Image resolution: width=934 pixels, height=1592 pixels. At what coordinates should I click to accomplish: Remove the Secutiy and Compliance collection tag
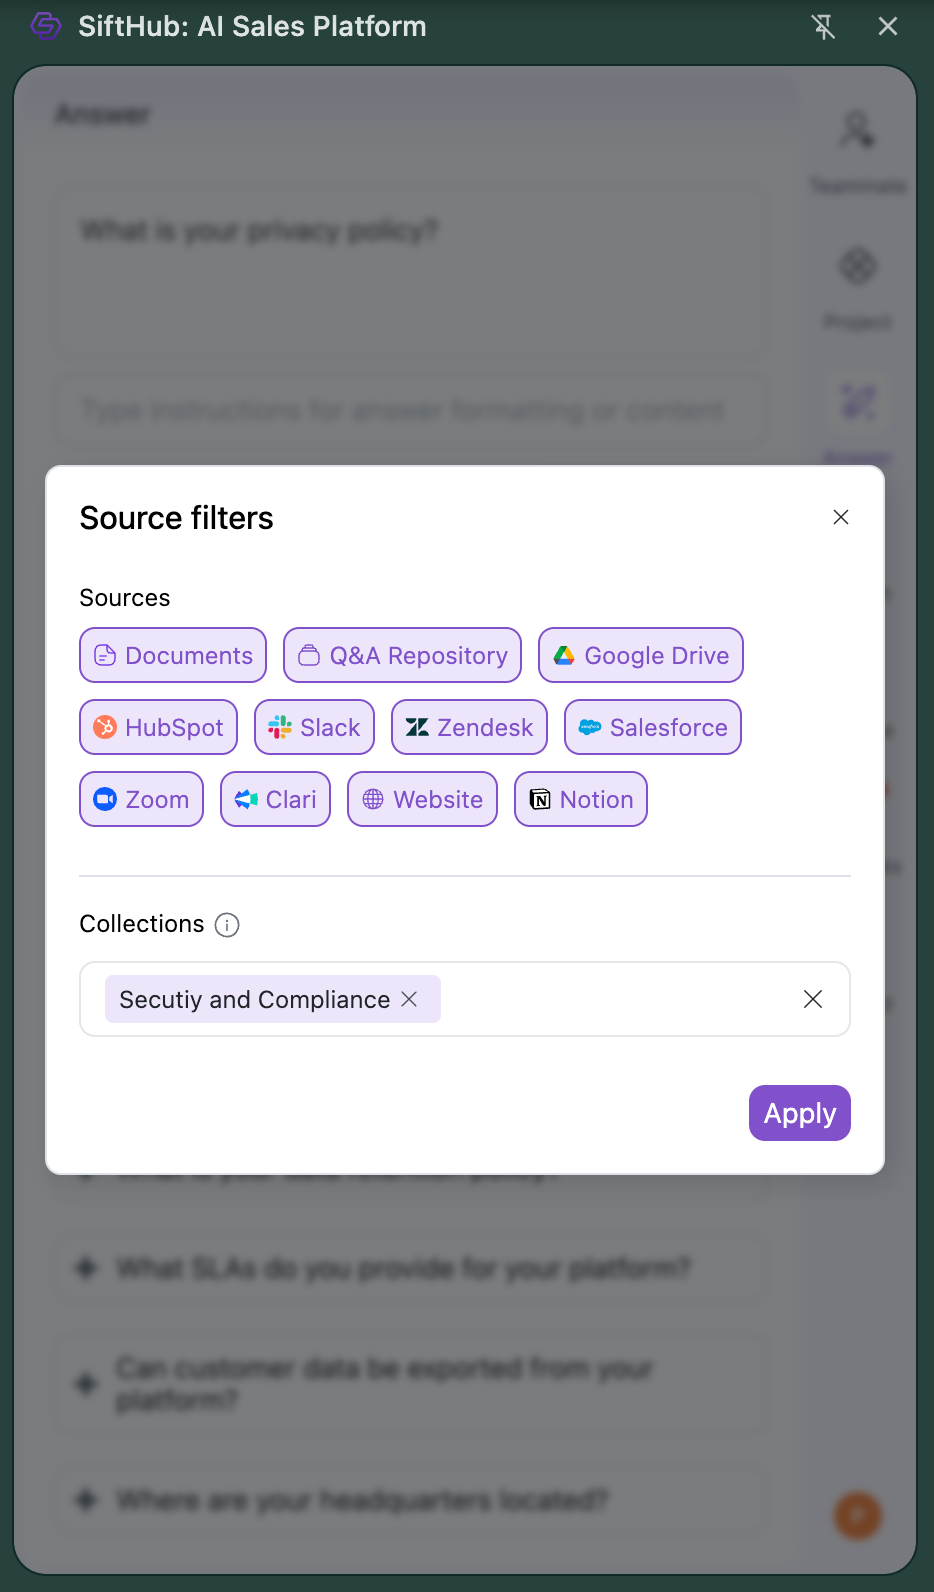[409, 999]
